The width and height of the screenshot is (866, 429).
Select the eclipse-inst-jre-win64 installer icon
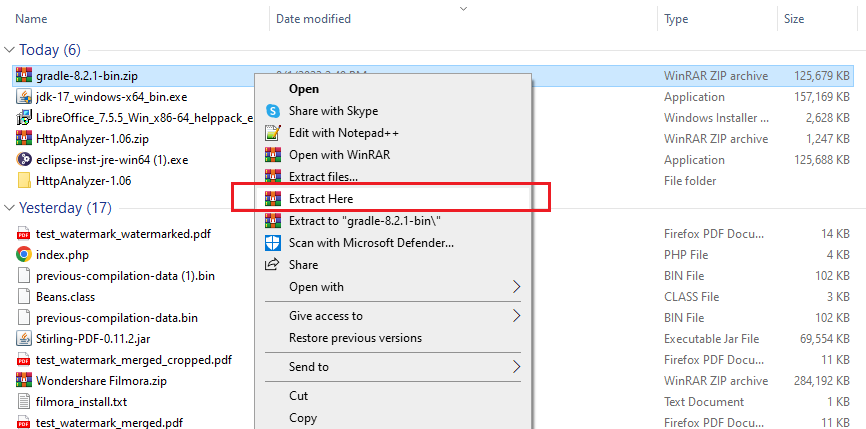(x=24, y=160)
